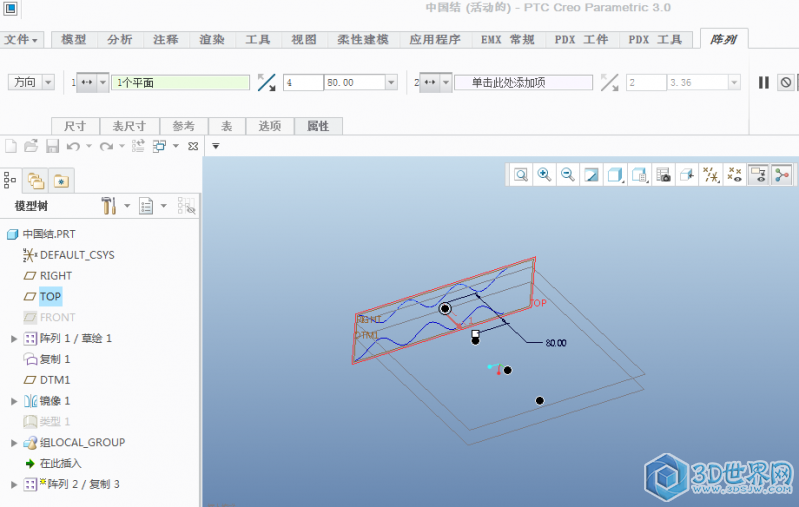The height and width of the screenshot is (507, 799).
Task: Flip first direction arrow icon
Action: (266, 82)
